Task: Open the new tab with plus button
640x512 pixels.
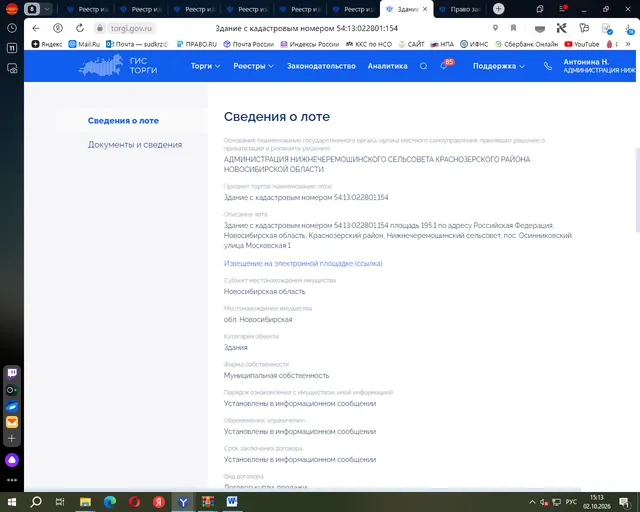Action: pyautogui.click(x=498, y=9)
